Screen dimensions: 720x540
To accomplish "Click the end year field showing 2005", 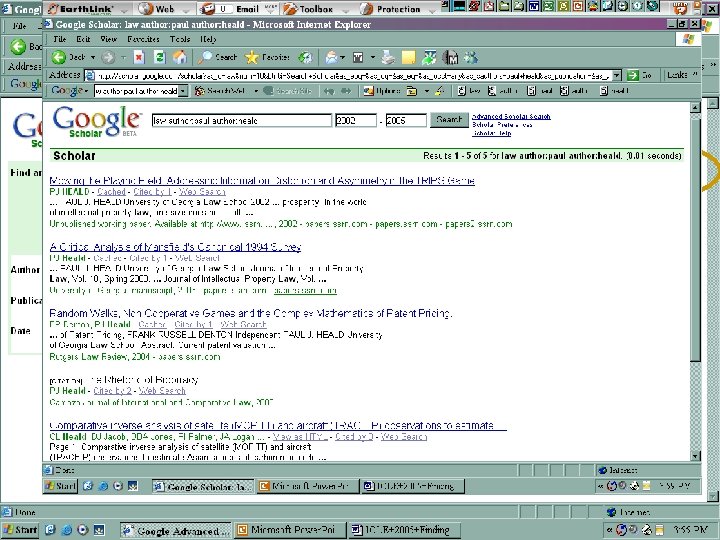I will tap(406, 120).
